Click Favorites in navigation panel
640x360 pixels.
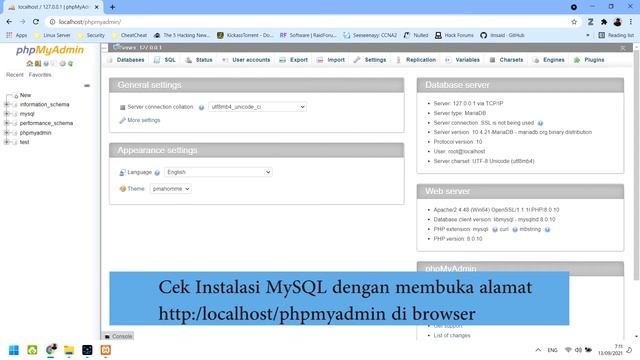40,75
